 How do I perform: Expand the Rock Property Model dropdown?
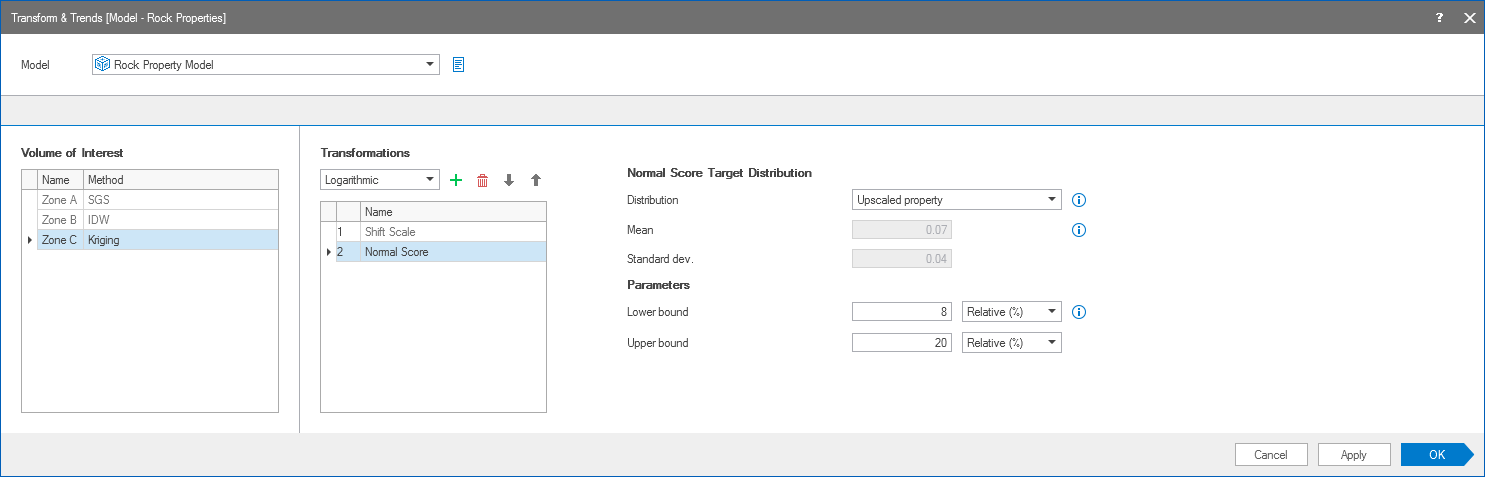430,65
